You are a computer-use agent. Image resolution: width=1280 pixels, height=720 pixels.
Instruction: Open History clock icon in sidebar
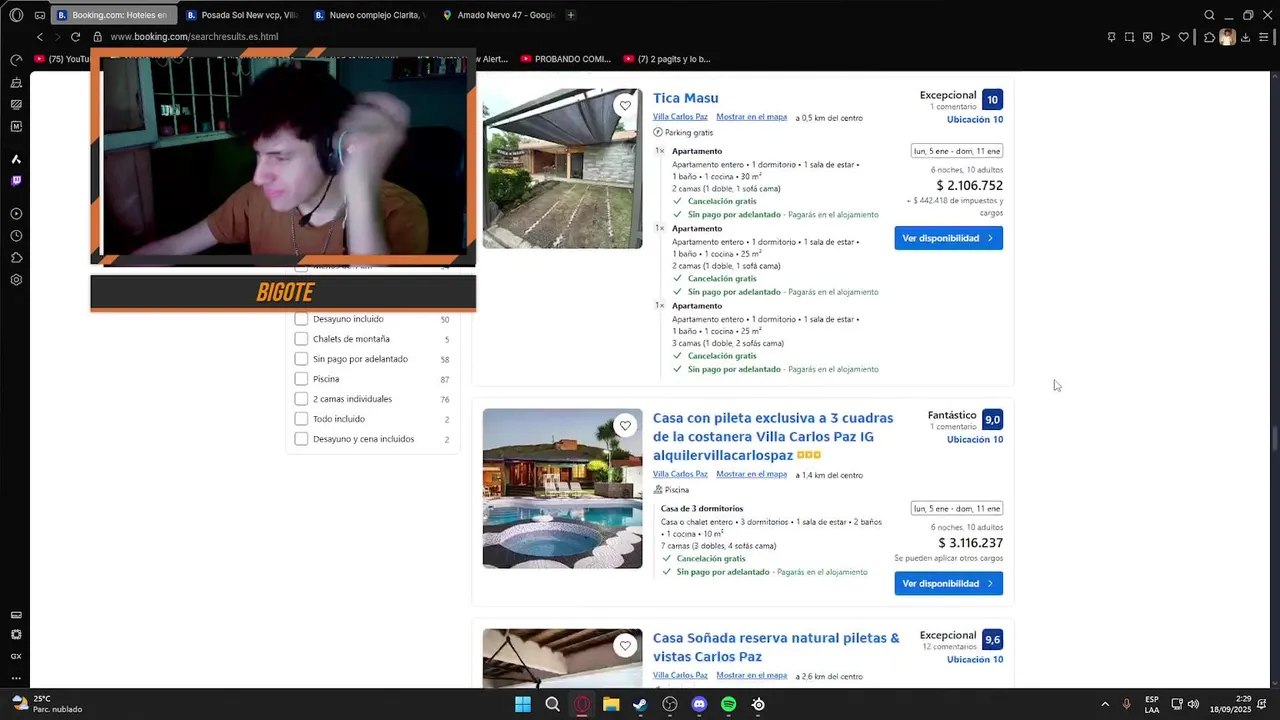(16, 236)
